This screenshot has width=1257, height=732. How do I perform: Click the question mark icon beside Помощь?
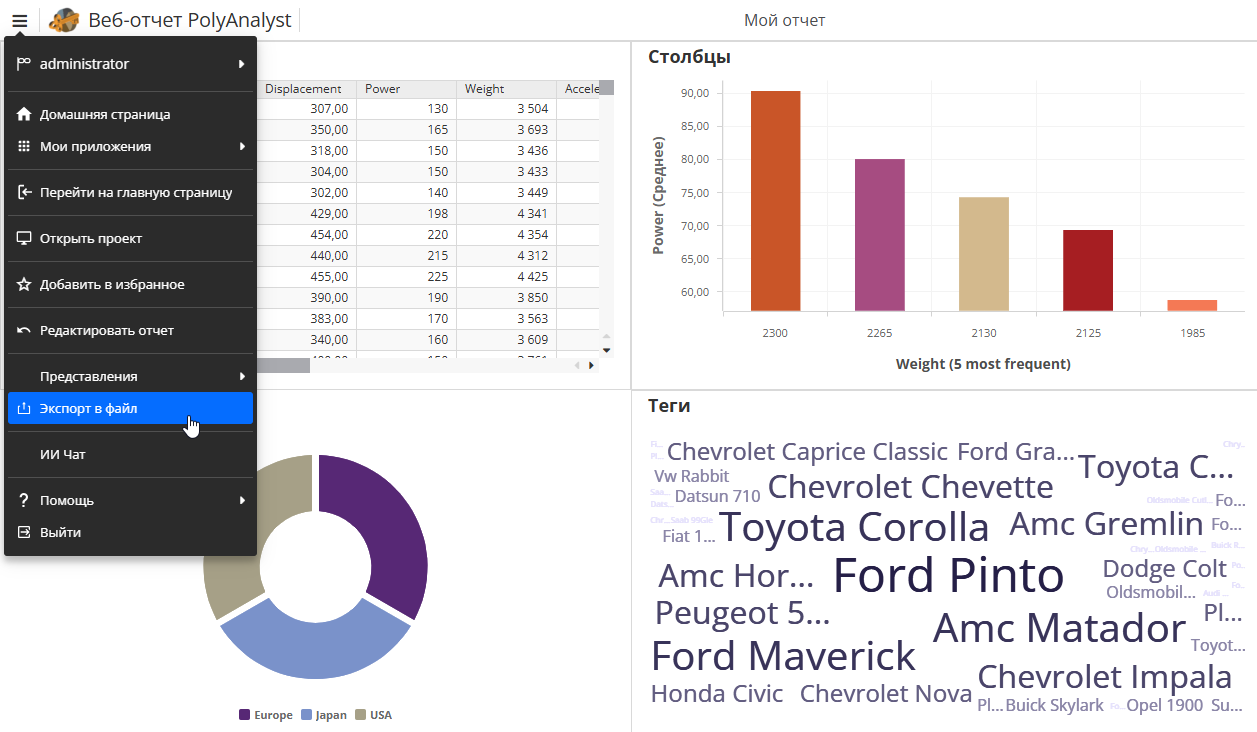pyautogui.click(x=24, y=500)
